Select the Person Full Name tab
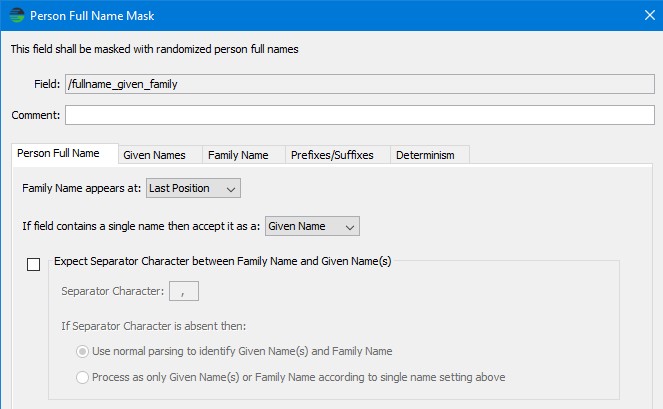 65,153
